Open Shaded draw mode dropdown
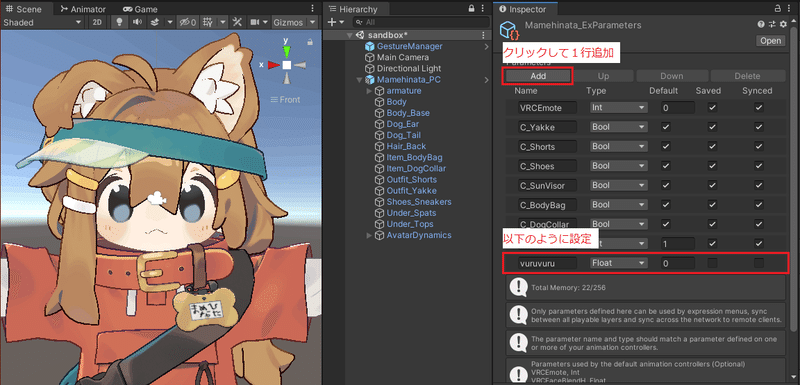This screenshot has width=800, height=385. (x=42, y=22)
